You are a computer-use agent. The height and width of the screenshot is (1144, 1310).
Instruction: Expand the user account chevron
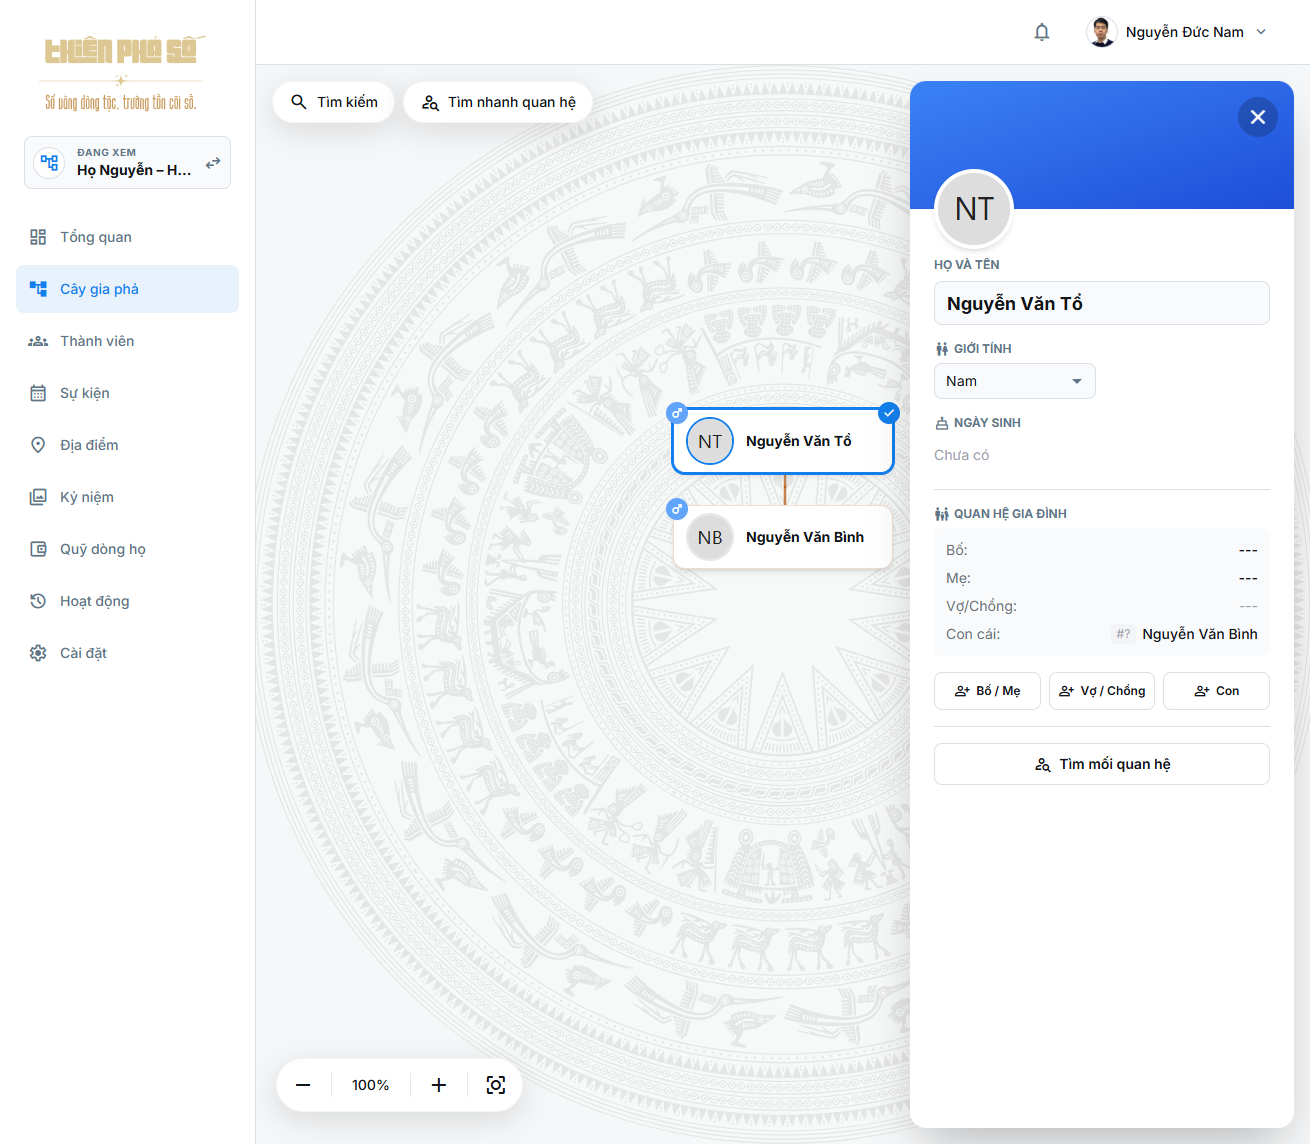1261,32
